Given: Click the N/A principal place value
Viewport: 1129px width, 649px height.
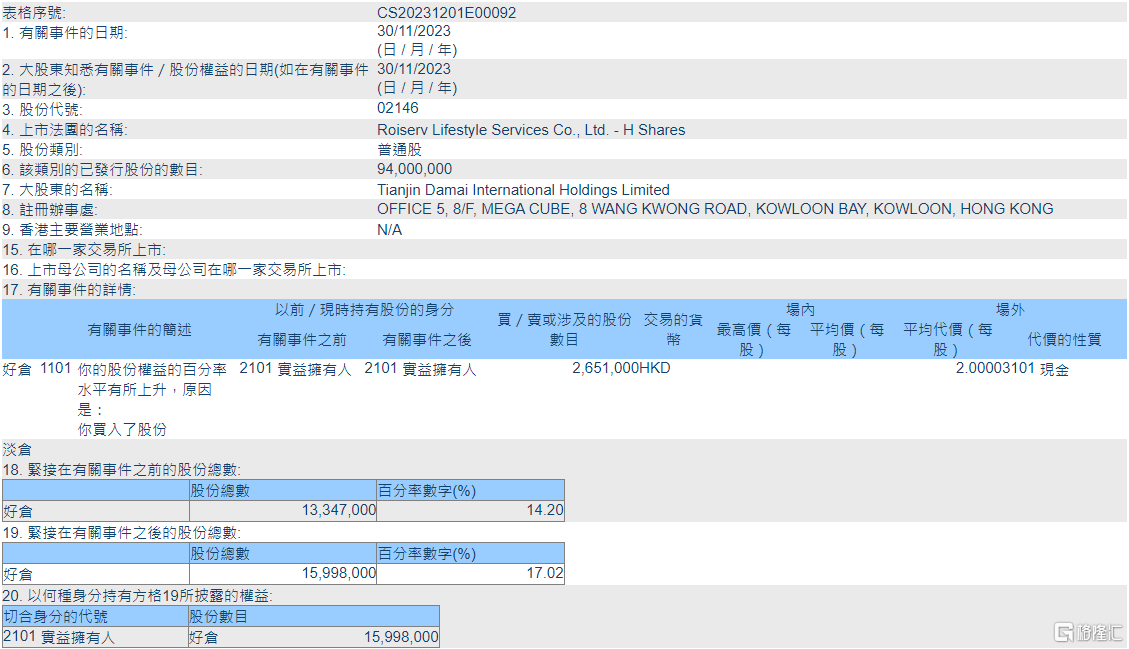Looking at the screenshot, I should (390, 230).
